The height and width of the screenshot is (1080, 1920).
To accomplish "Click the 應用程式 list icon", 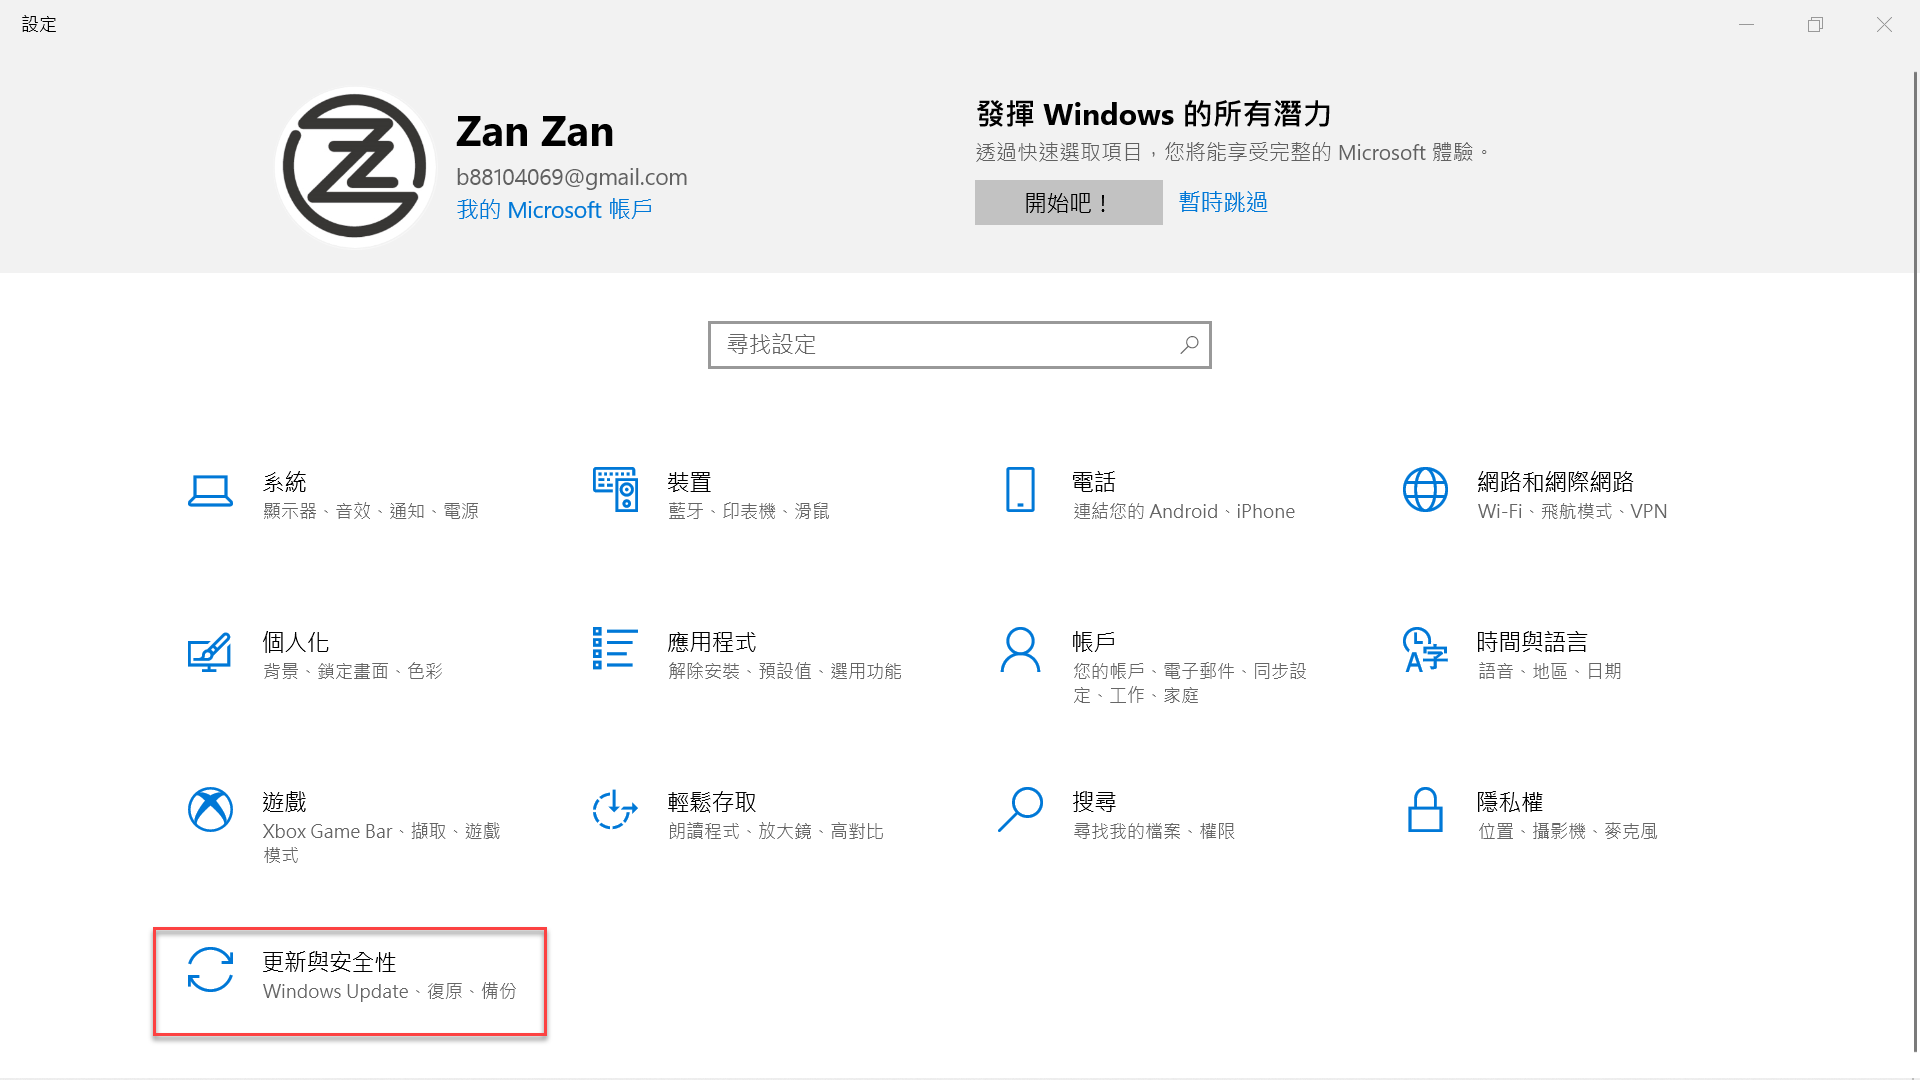I will tap(615, 648).
